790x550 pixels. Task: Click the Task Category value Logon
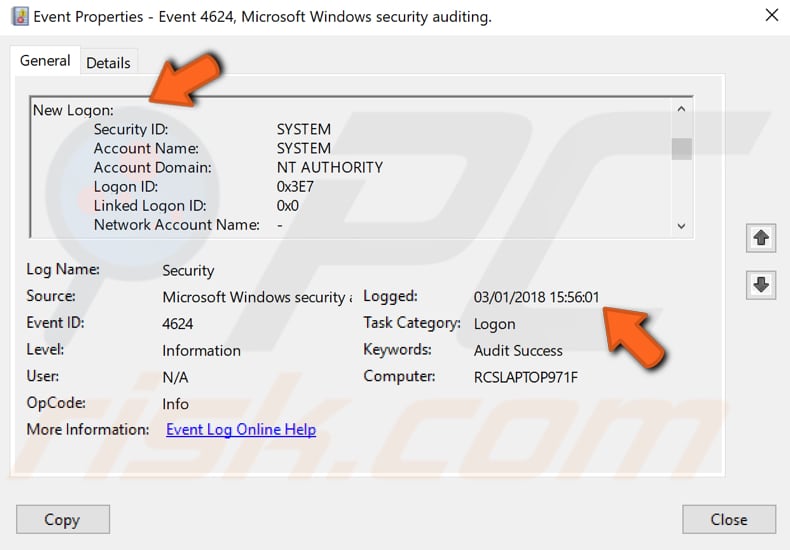[494, 324]
